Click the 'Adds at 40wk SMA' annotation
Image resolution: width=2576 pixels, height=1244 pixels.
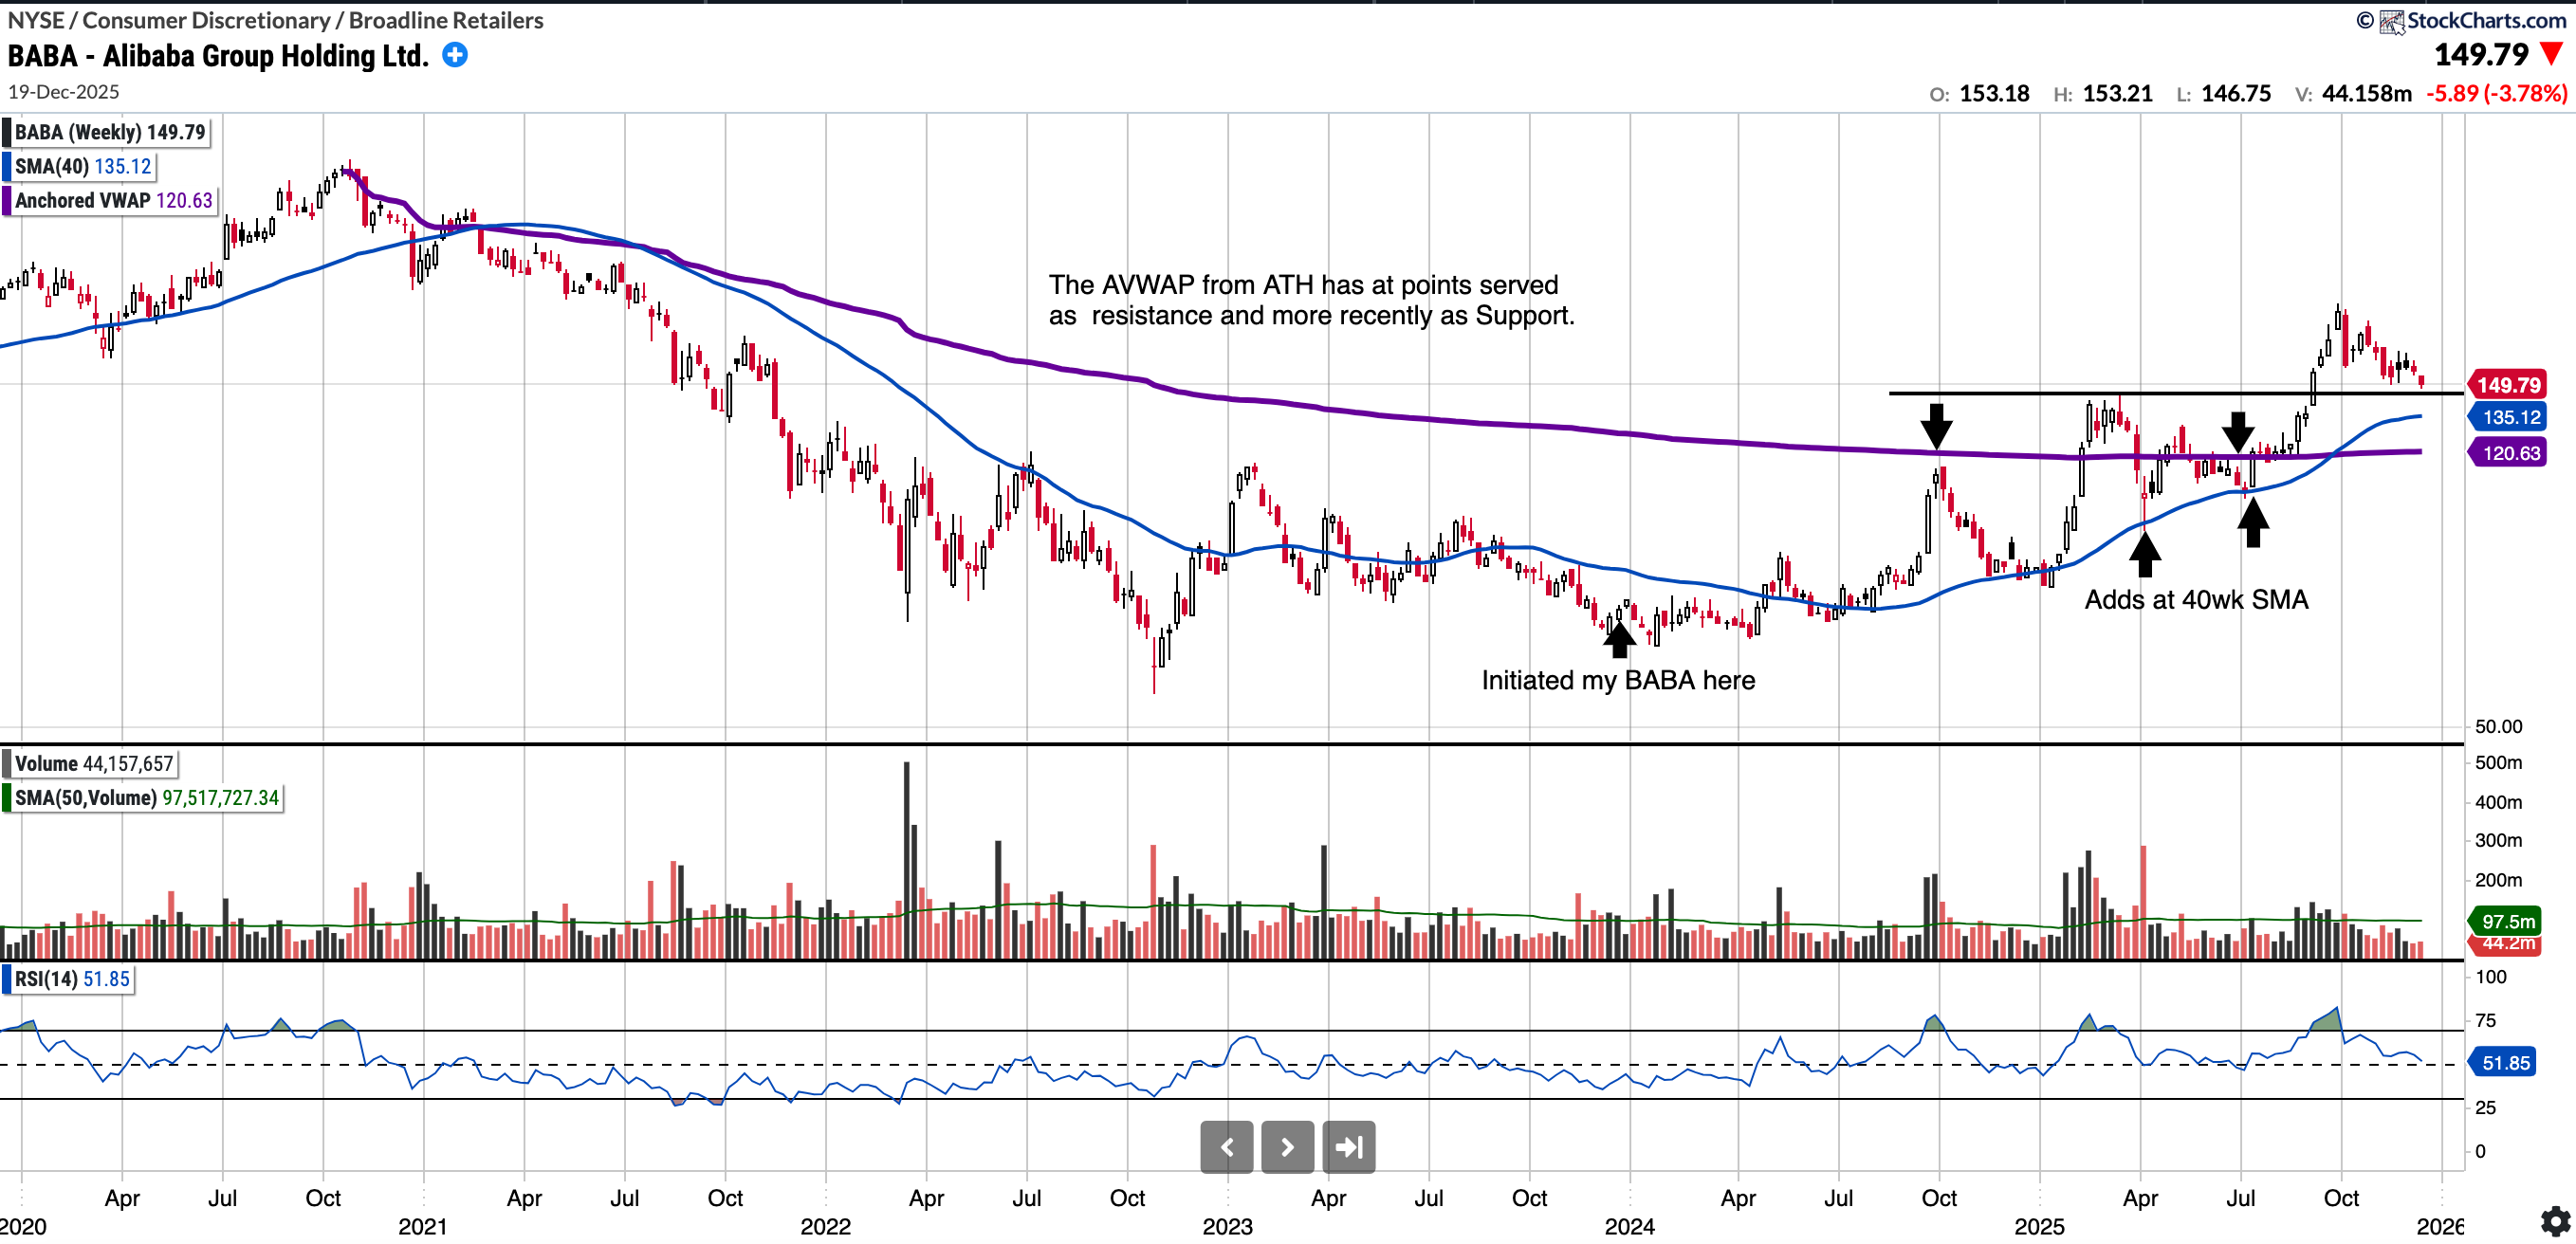2196,600
